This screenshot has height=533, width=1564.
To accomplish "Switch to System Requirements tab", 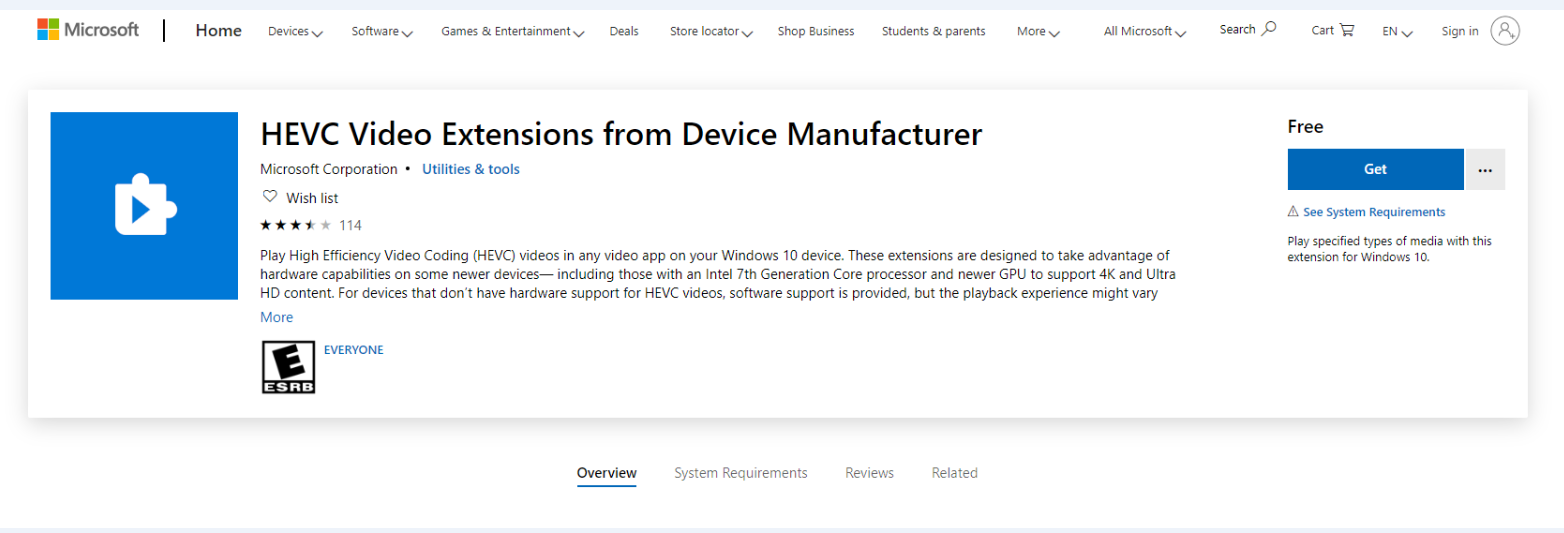I will (741, 473).
